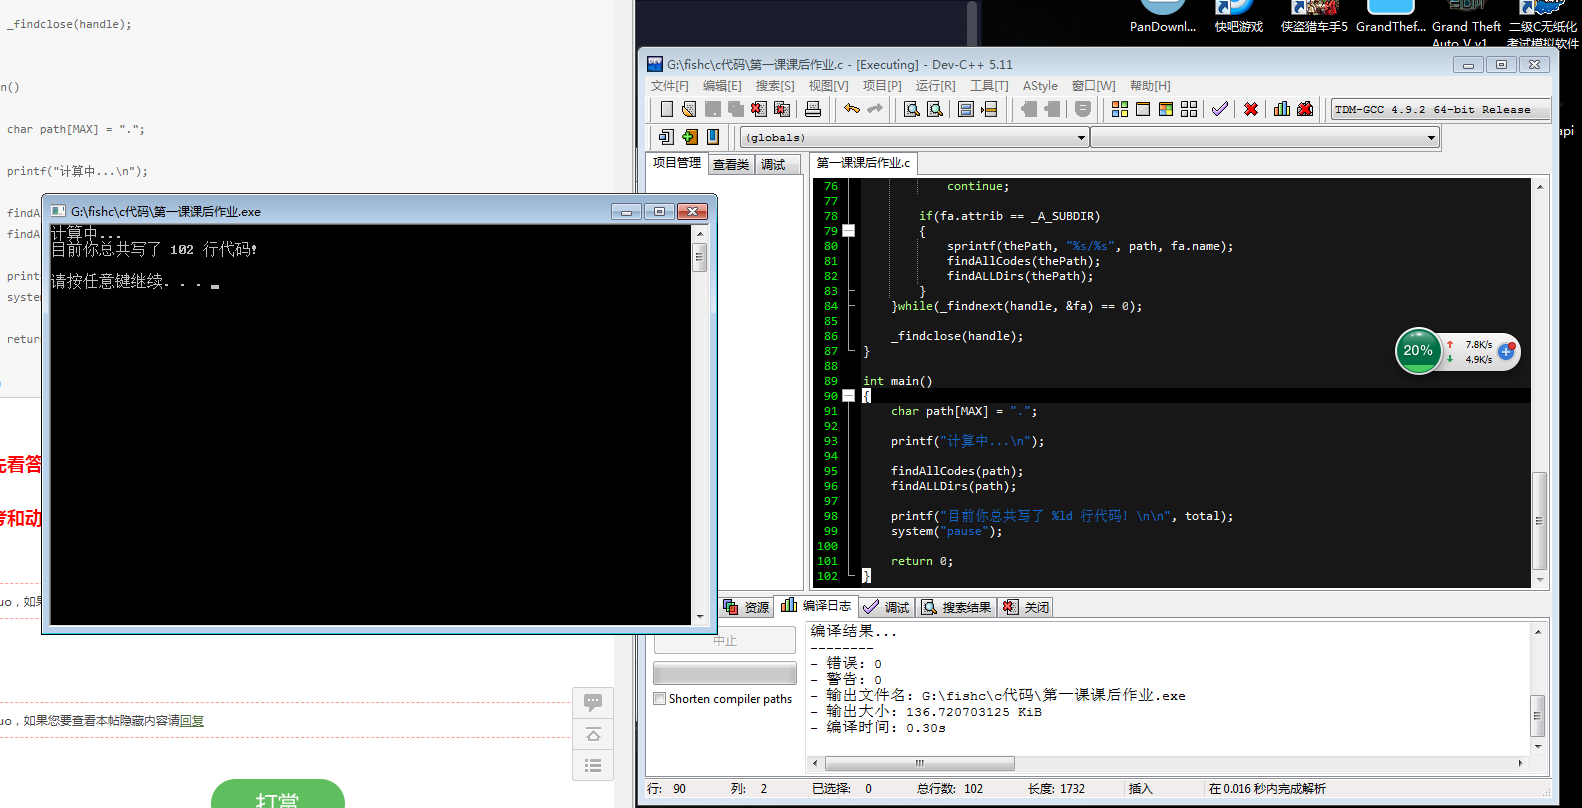
Task: Open the 窗口[W] menu
Action: (x=1093, y=86)
